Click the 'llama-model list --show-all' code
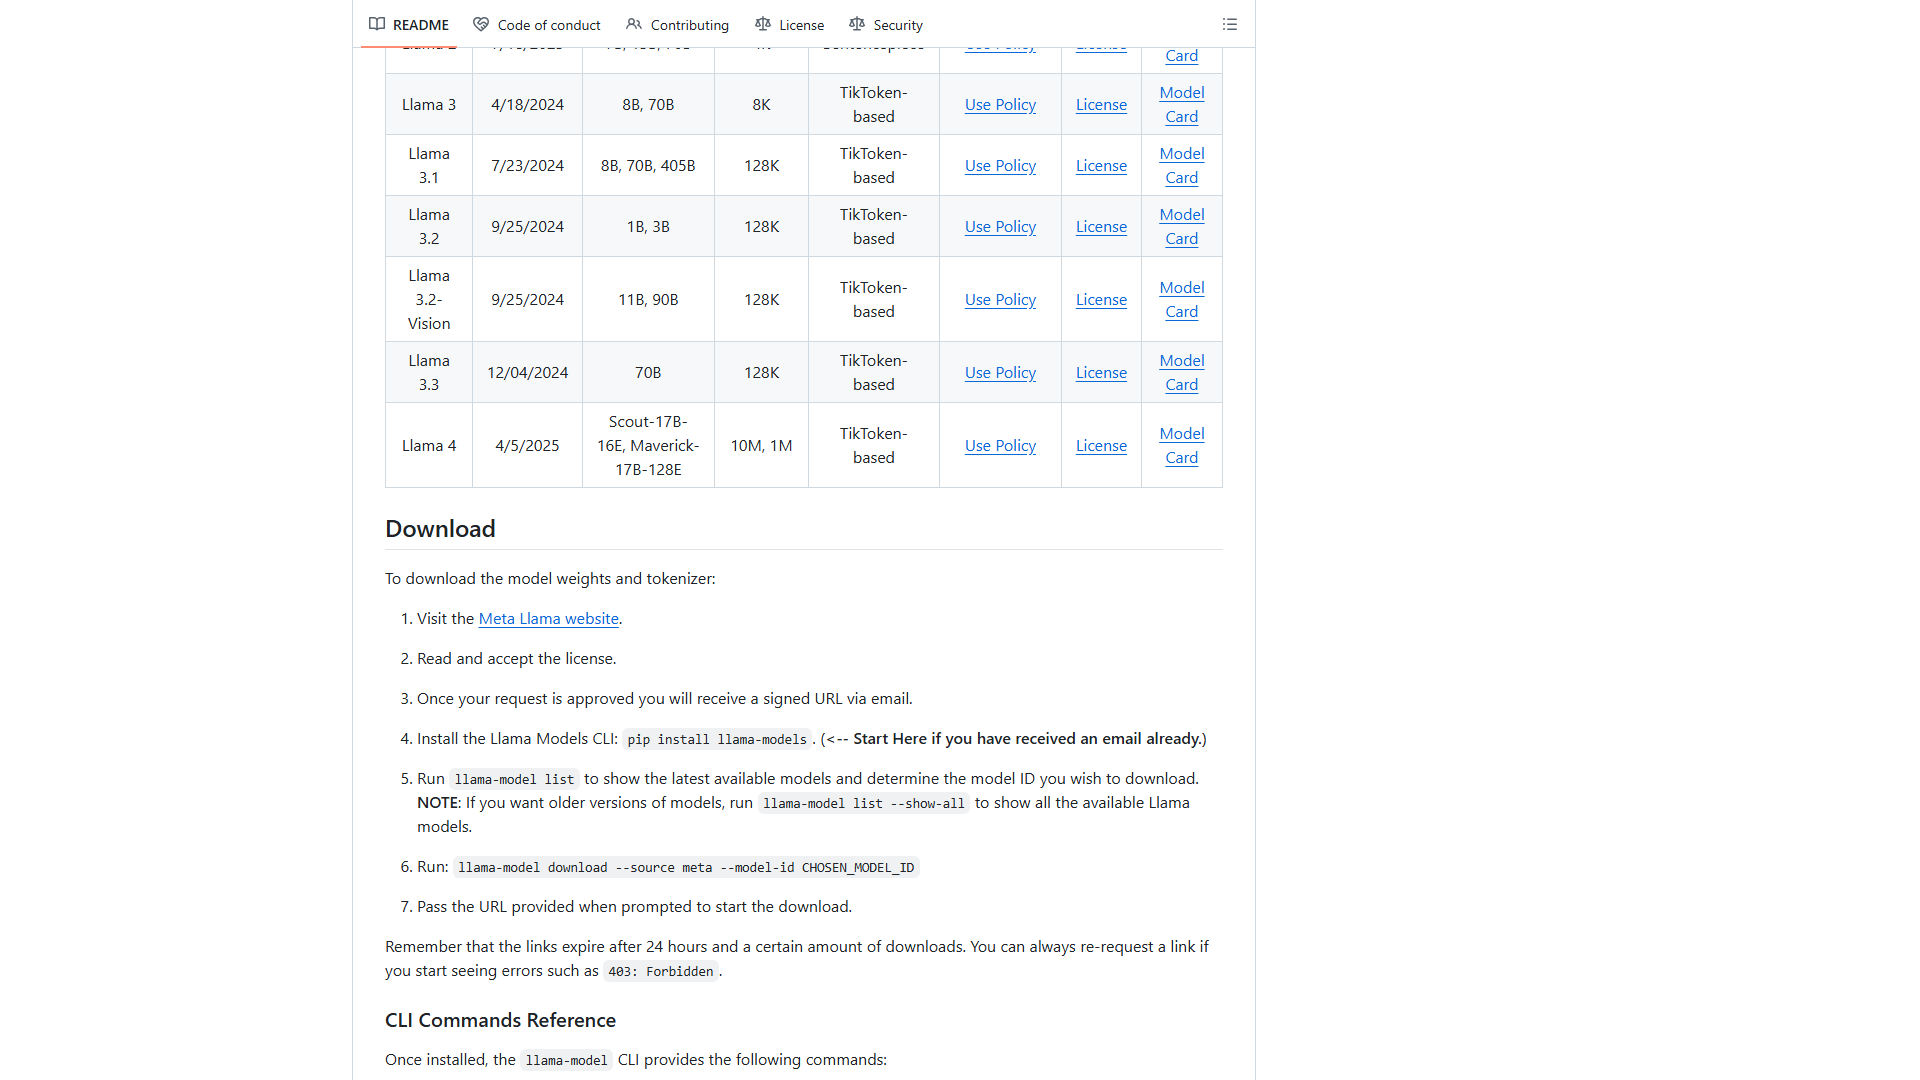1920x1080 pixels. pos(864,803)
